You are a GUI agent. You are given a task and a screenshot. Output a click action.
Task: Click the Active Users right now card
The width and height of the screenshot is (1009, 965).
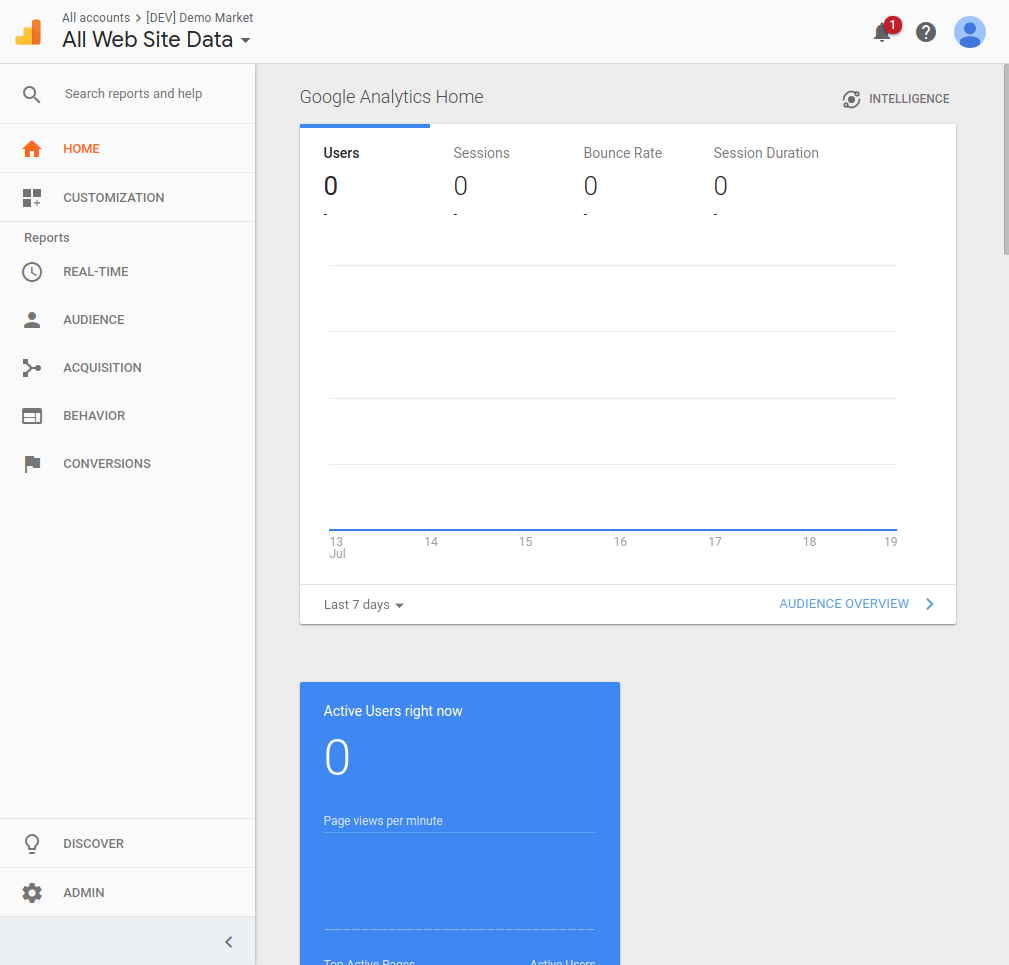pyautogui.click(x=459, y=823)
